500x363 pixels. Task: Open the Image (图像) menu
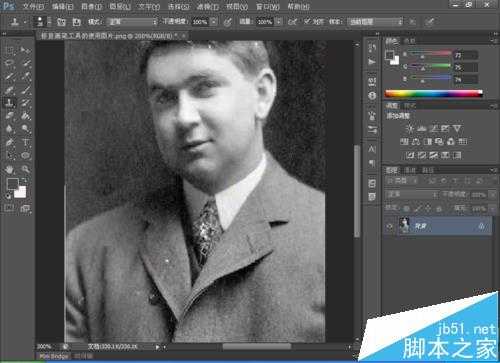[91, 6]
